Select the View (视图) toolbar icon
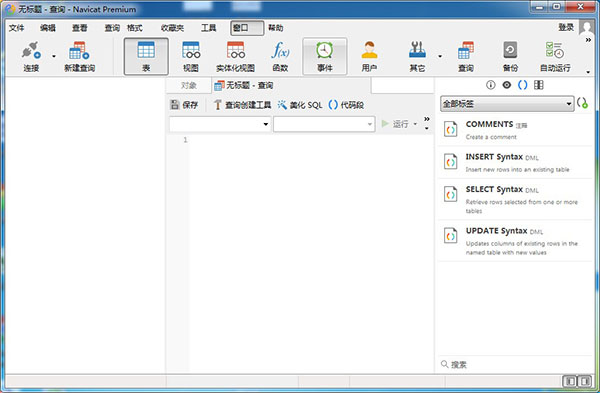This screenshot has height=393, width=600. [191, 56]
